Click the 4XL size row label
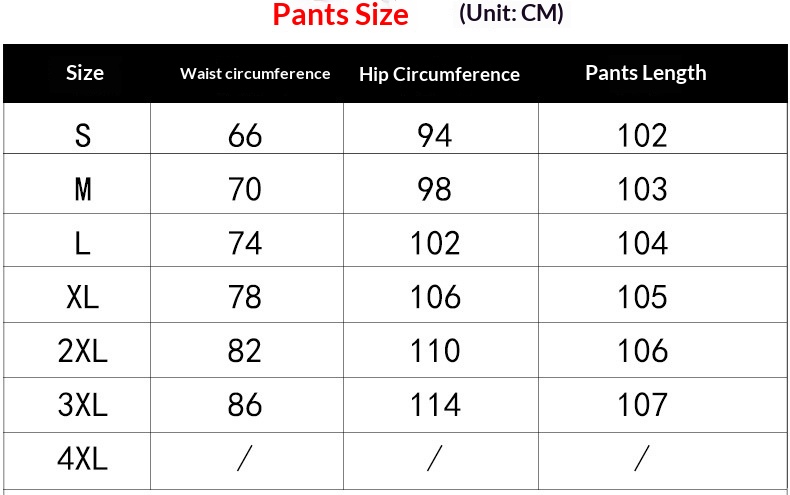This screenshot has width=790, height=495. pyautogui.click(x=83, y=459)
